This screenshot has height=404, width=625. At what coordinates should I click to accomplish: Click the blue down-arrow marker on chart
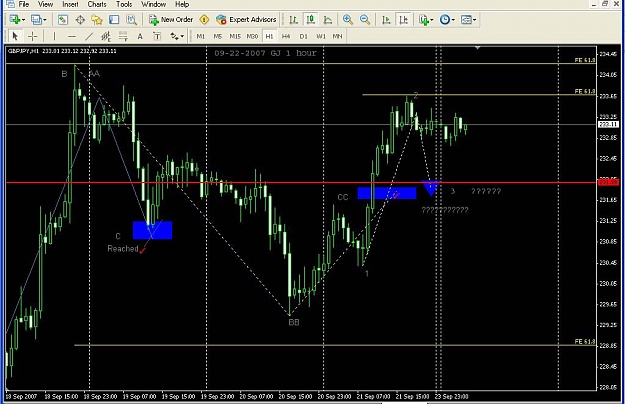pyautogui.click(x=431, y=188)
